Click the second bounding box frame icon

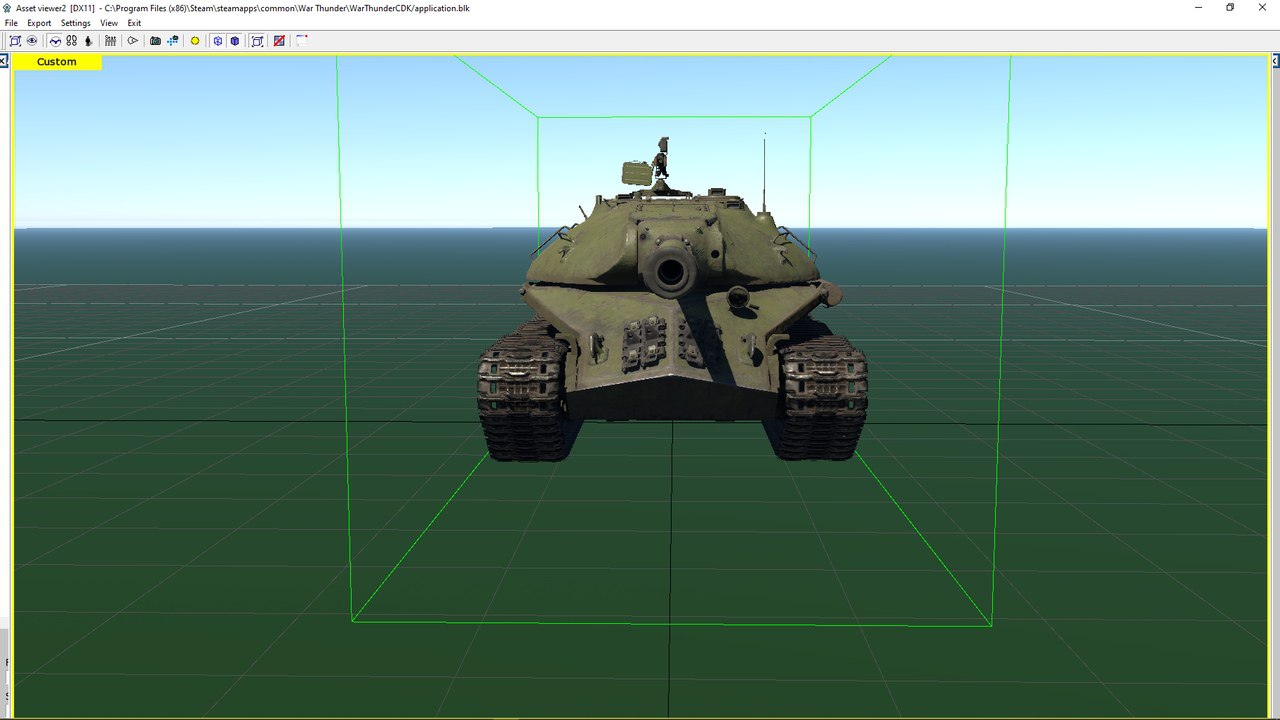pyautogui.click(x=257, y=41)
